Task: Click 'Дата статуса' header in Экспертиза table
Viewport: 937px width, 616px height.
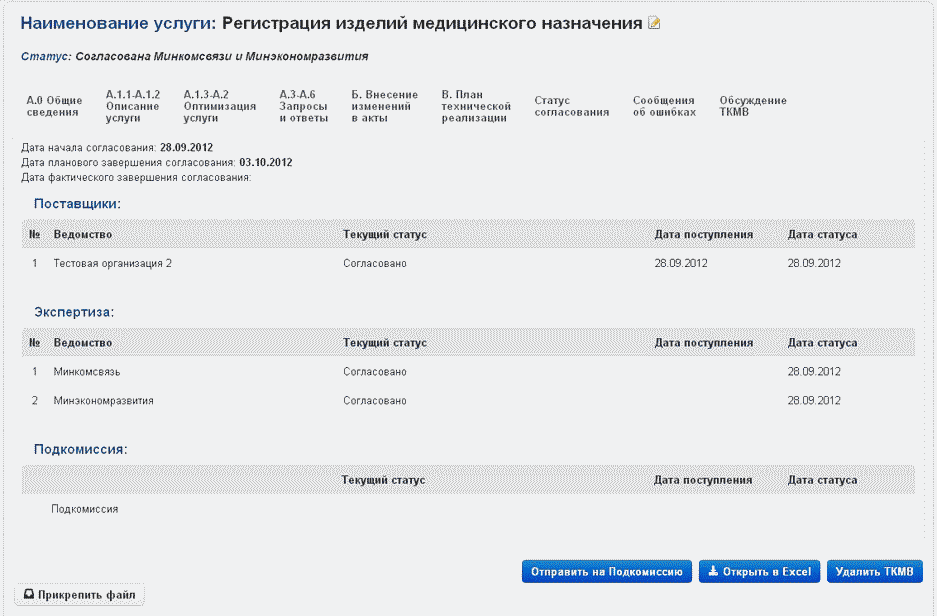Action: [x=821, y=343]
